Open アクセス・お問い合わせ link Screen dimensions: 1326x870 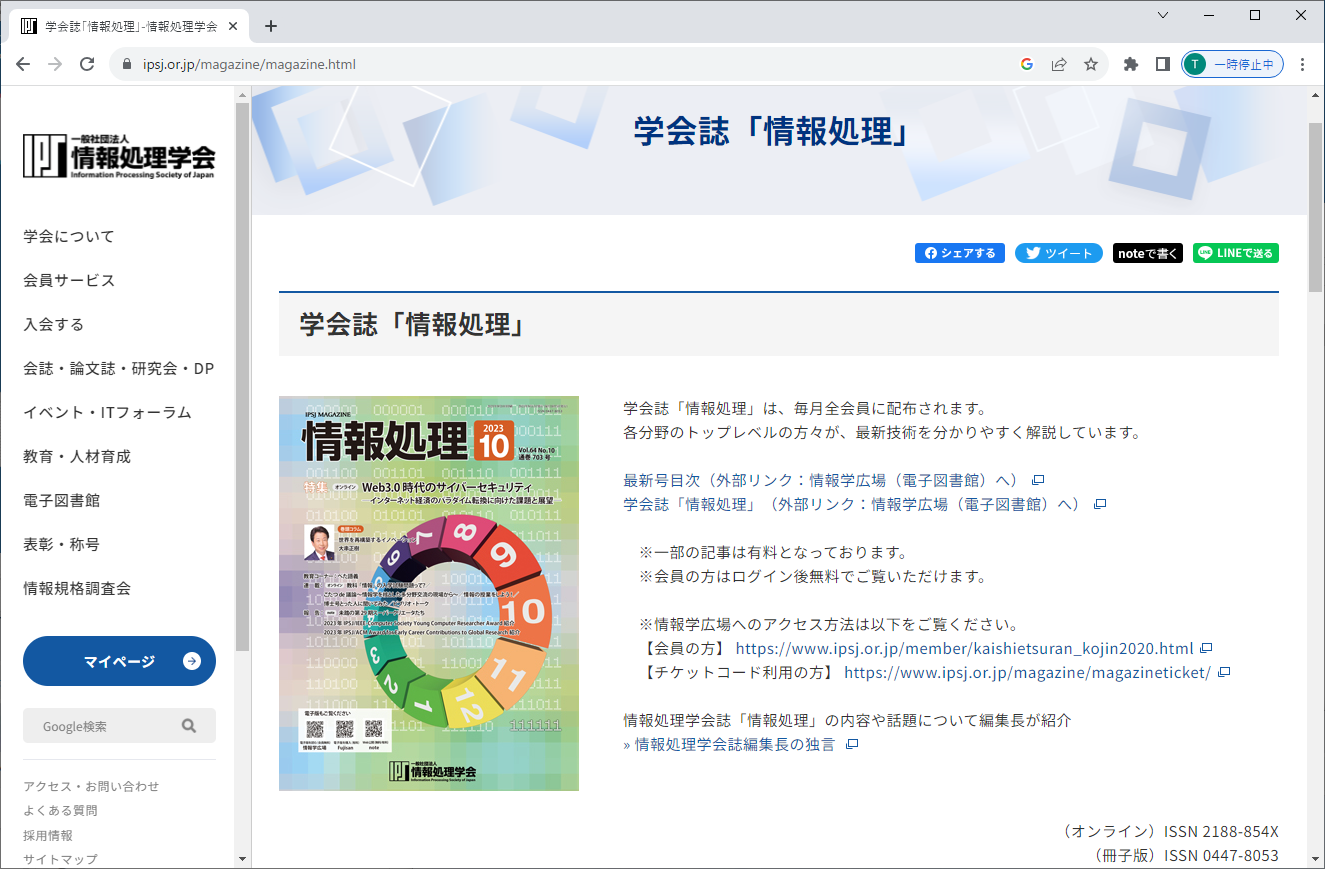[91, 786]
